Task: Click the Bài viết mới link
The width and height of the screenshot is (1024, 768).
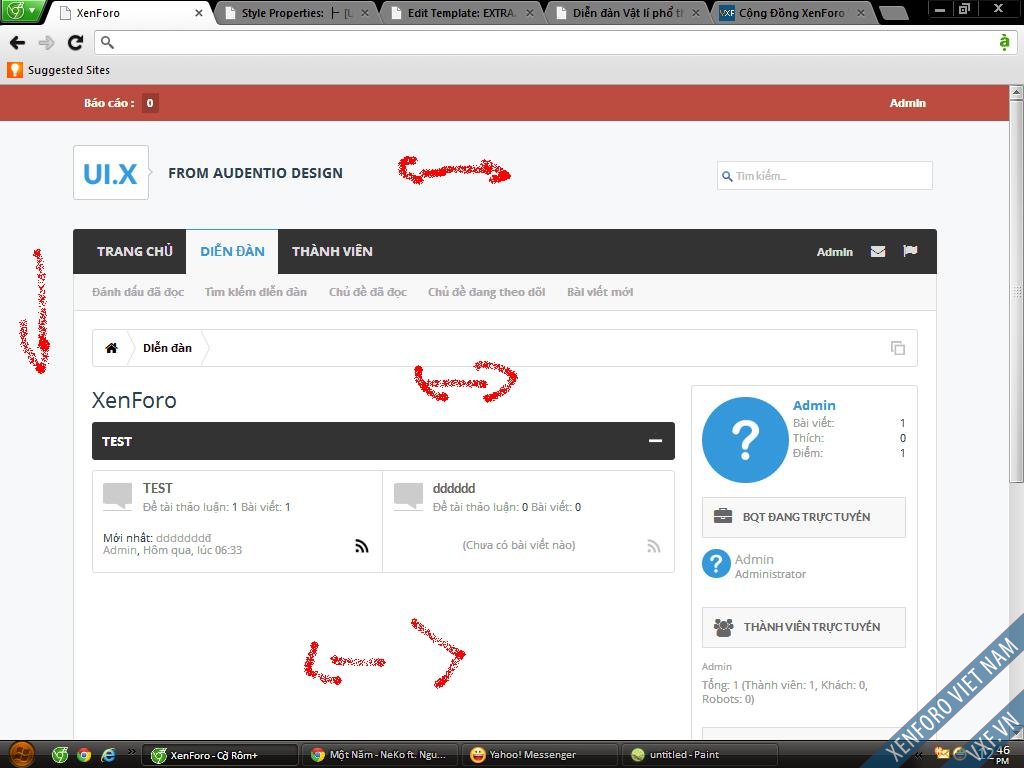Action: pyautogui.click(x=600, y=292)
